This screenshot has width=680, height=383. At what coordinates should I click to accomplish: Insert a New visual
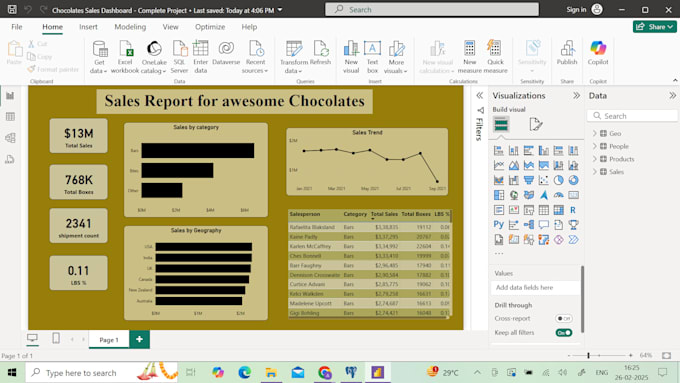point(351,57)
